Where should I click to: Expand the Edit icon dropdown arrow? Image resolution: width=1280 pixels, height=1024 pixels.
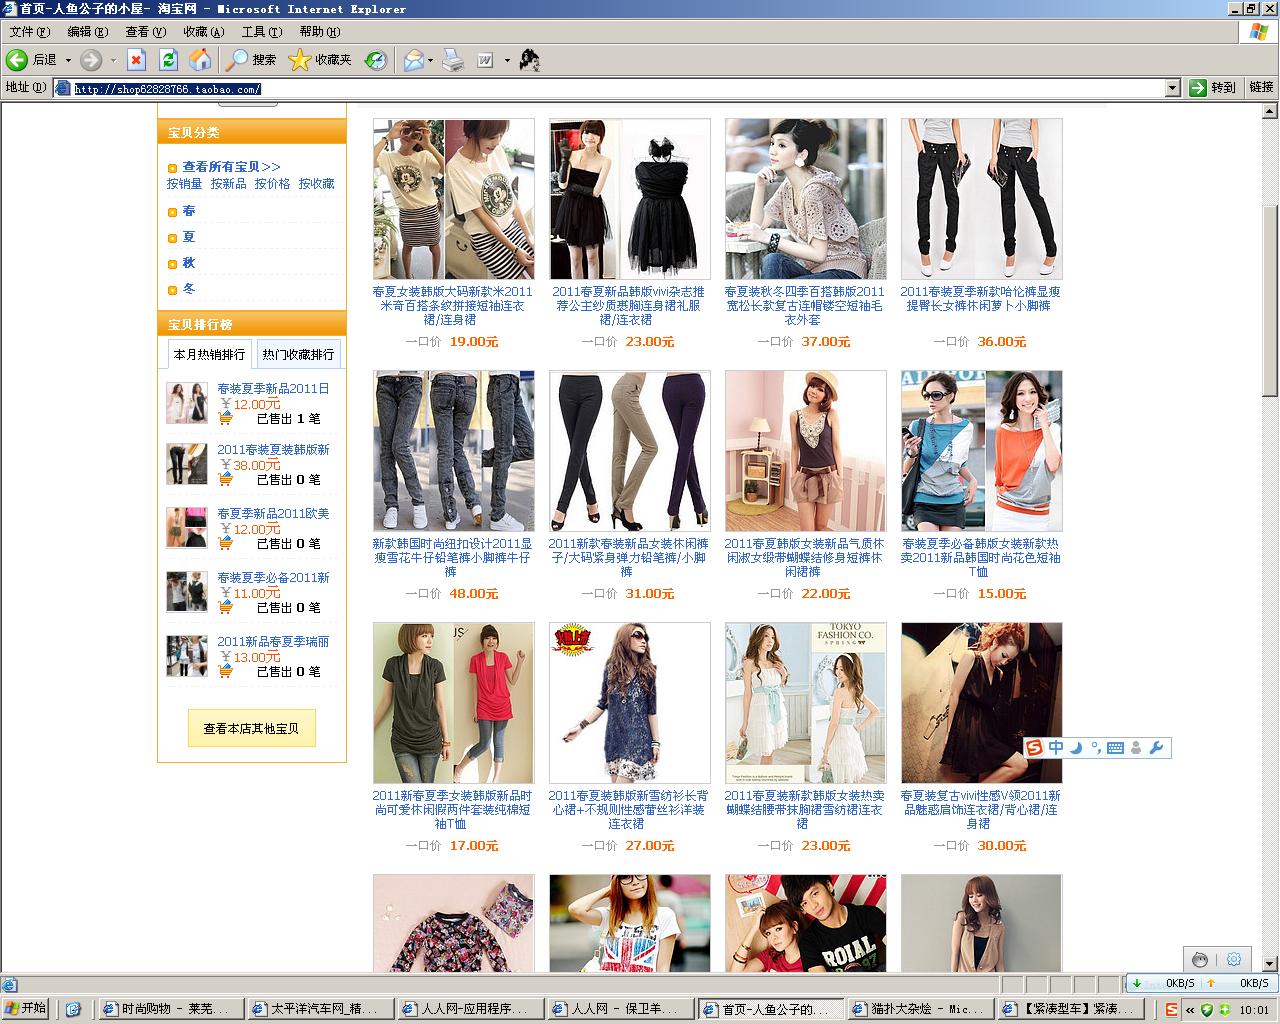coord(507,60)
